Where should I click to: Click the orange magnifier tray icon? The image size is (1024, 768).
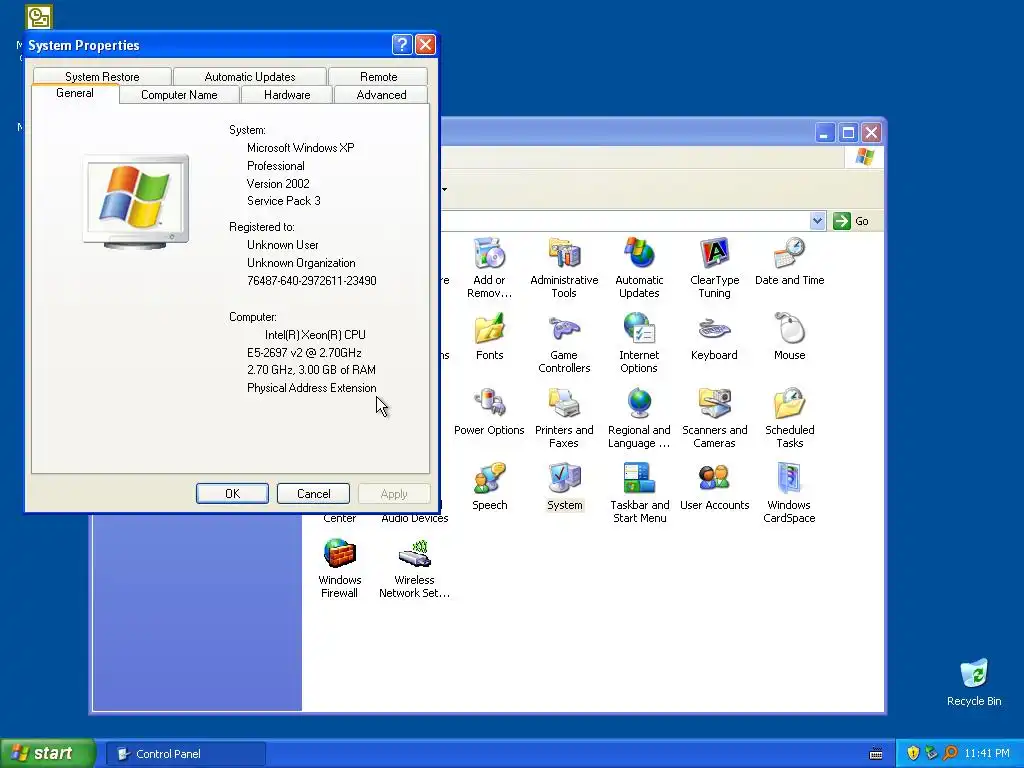click(x=950, y=753)
